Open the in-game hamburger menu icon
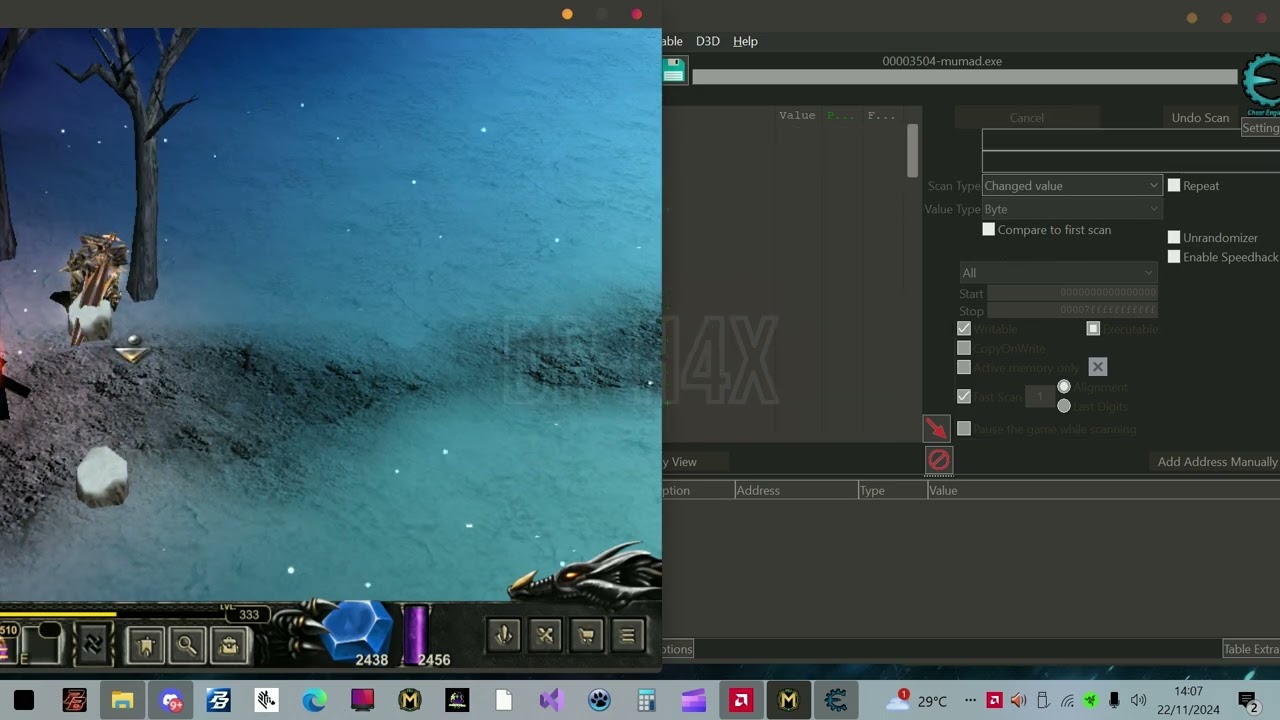 point(628,635)
